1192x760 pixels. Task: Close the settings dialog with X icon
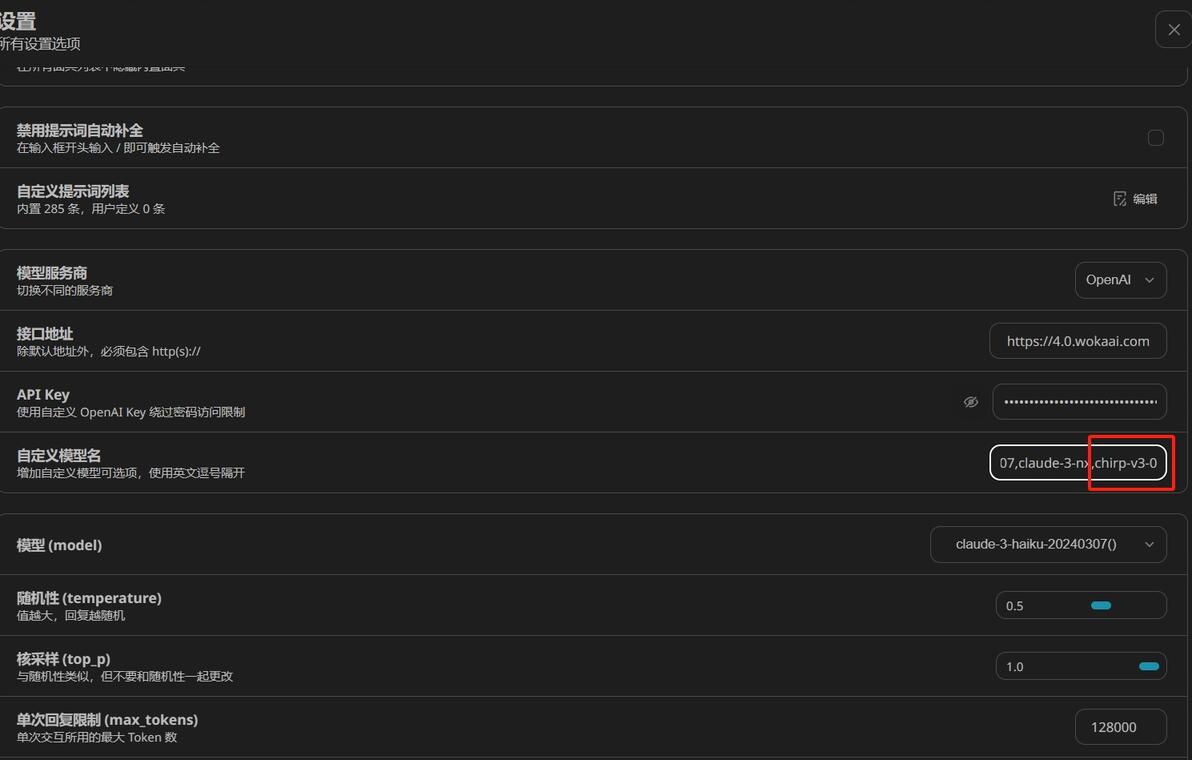[x=1174, y=30]
